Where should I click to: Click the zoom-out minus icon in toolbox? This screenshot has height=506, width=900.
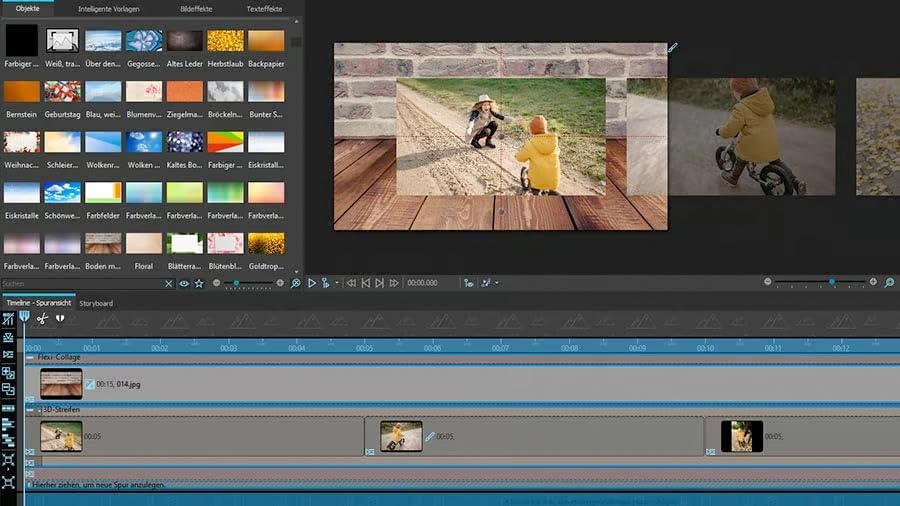coord(216,284)
